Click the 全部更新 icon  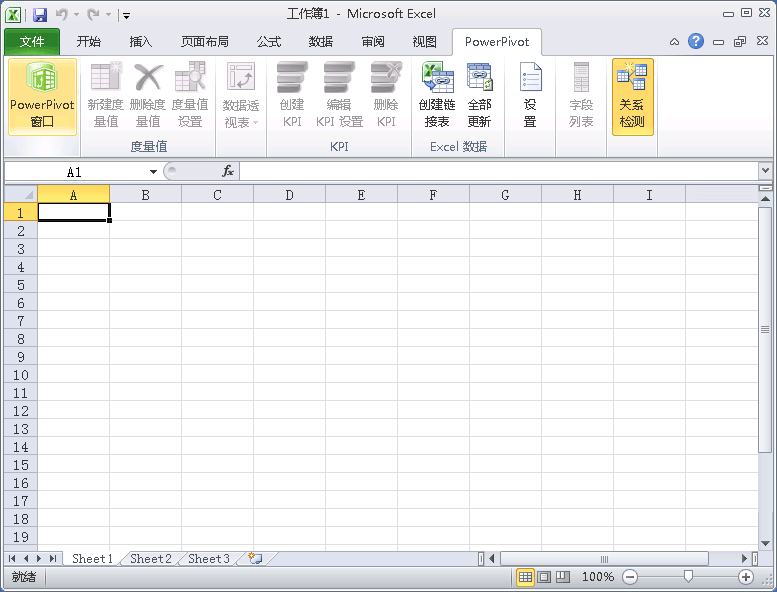479,95
